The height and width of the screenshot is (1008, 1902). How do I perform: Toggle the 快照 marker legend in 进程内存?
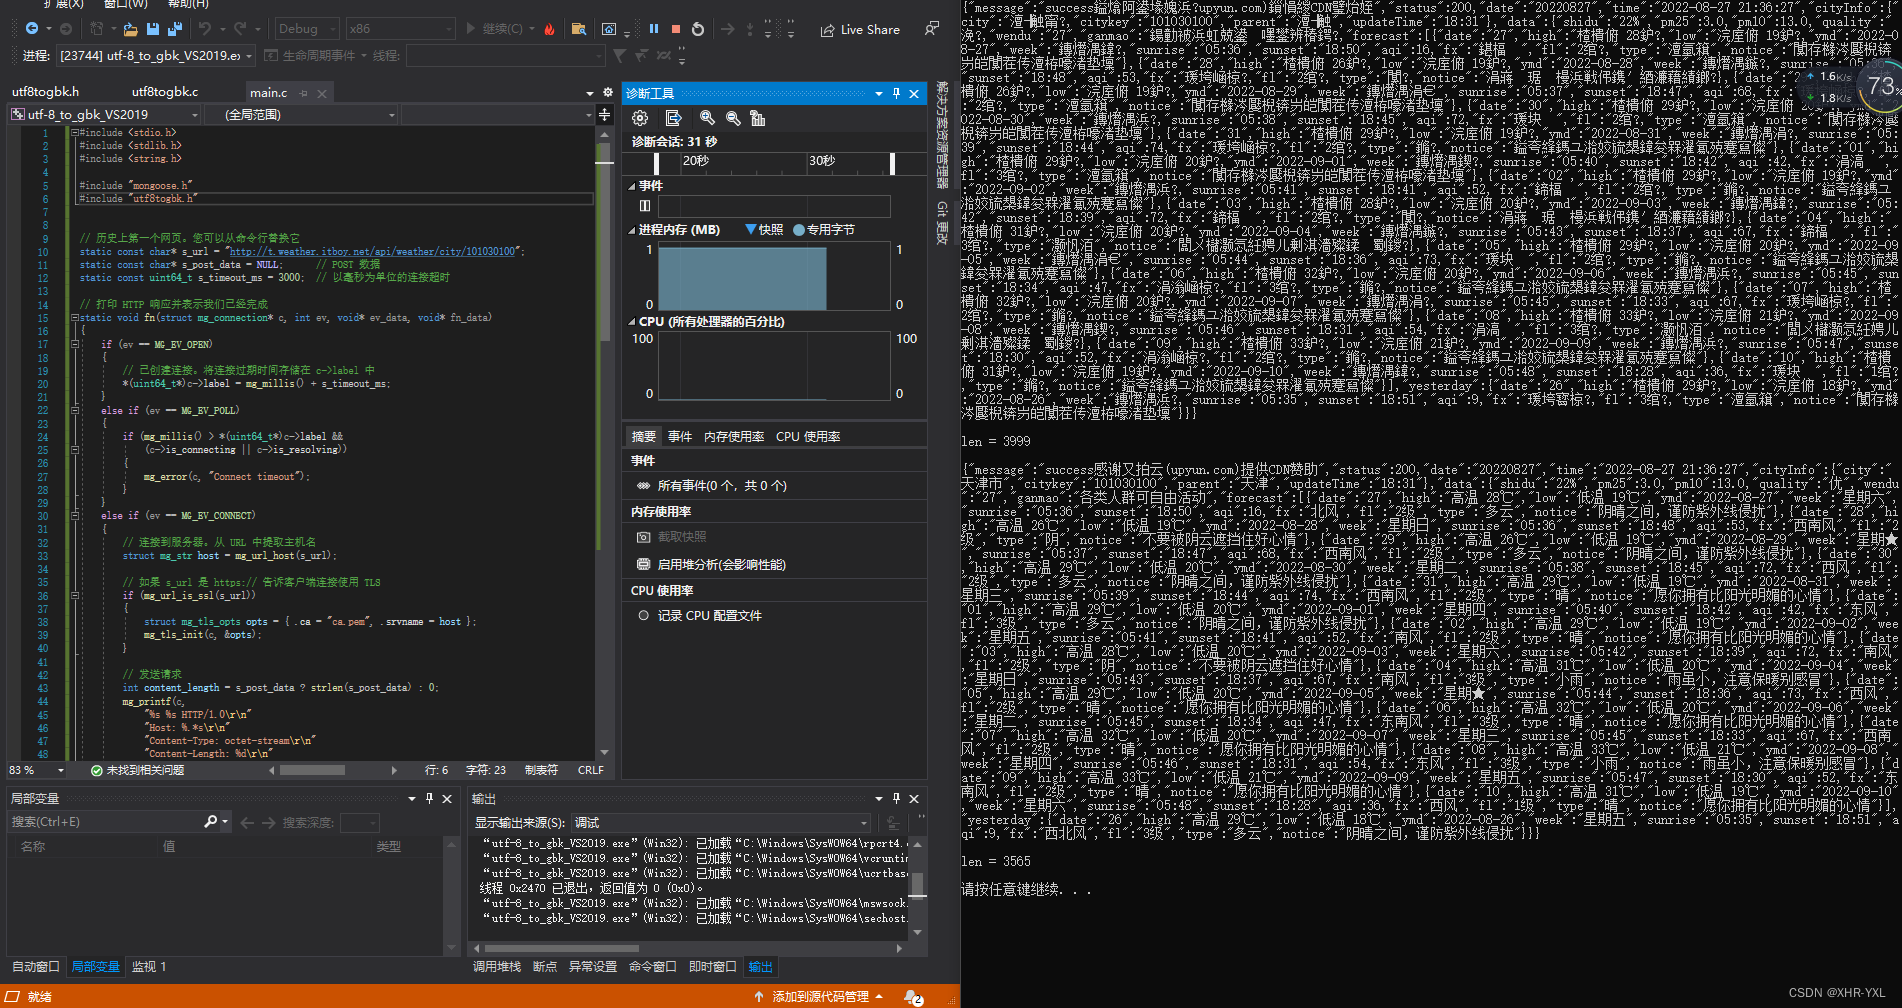[x=763, y=229]
